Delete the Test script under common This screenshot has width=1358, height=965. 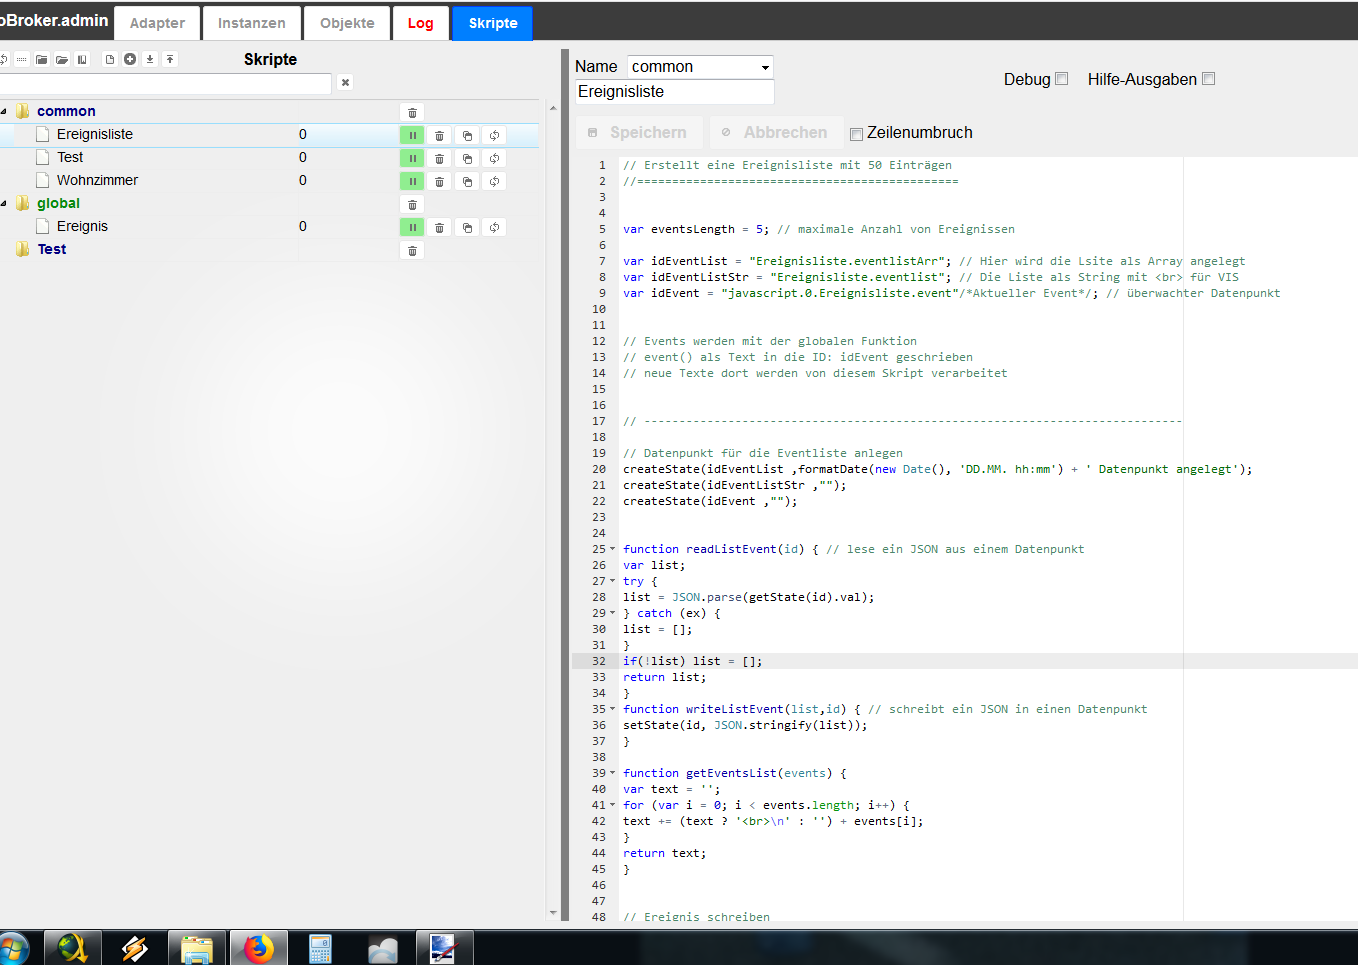tap(439, 158)
